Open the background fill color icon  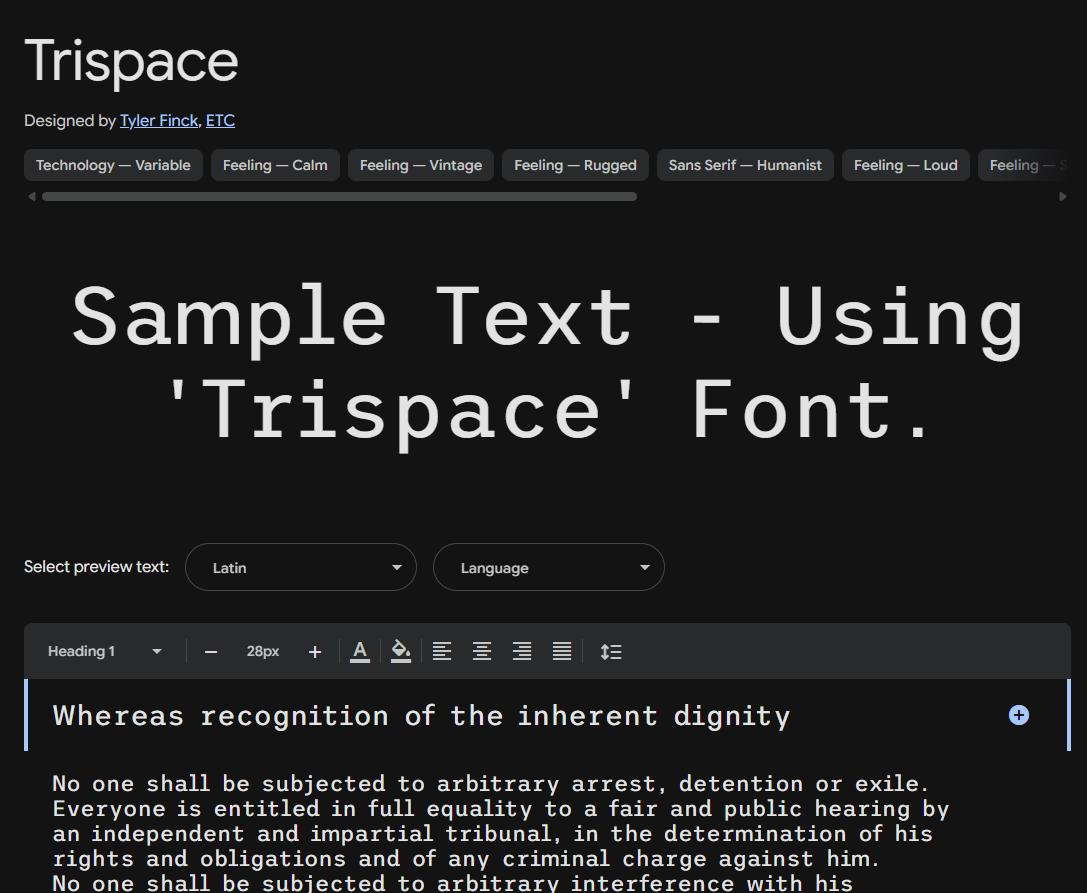pyautogui.click(x=401, y=652)
